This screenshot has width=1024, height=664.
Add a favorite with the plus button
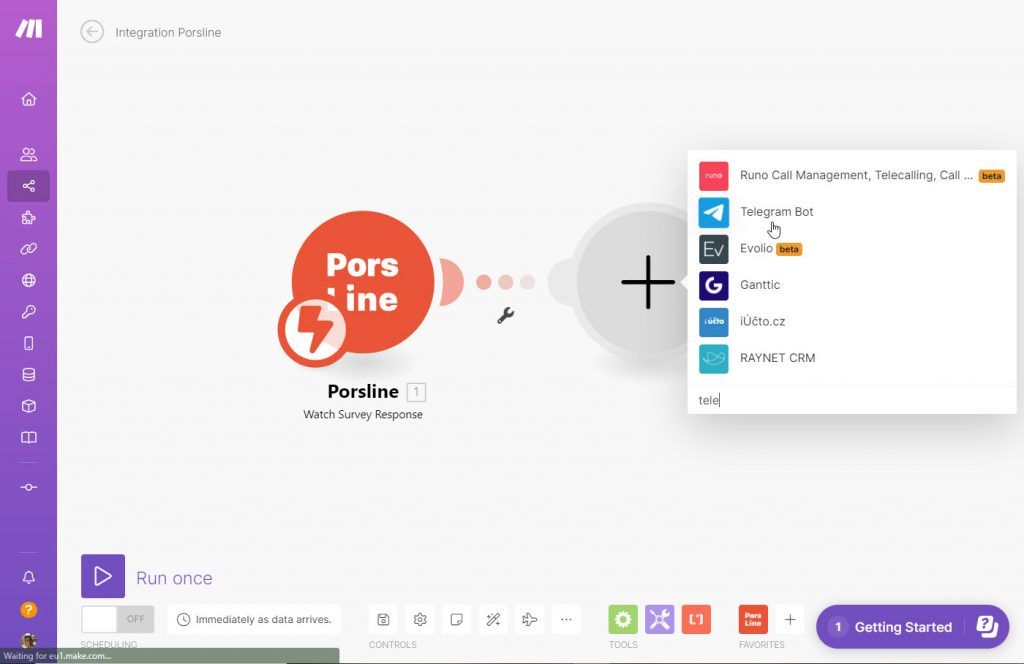click(790, 619)
